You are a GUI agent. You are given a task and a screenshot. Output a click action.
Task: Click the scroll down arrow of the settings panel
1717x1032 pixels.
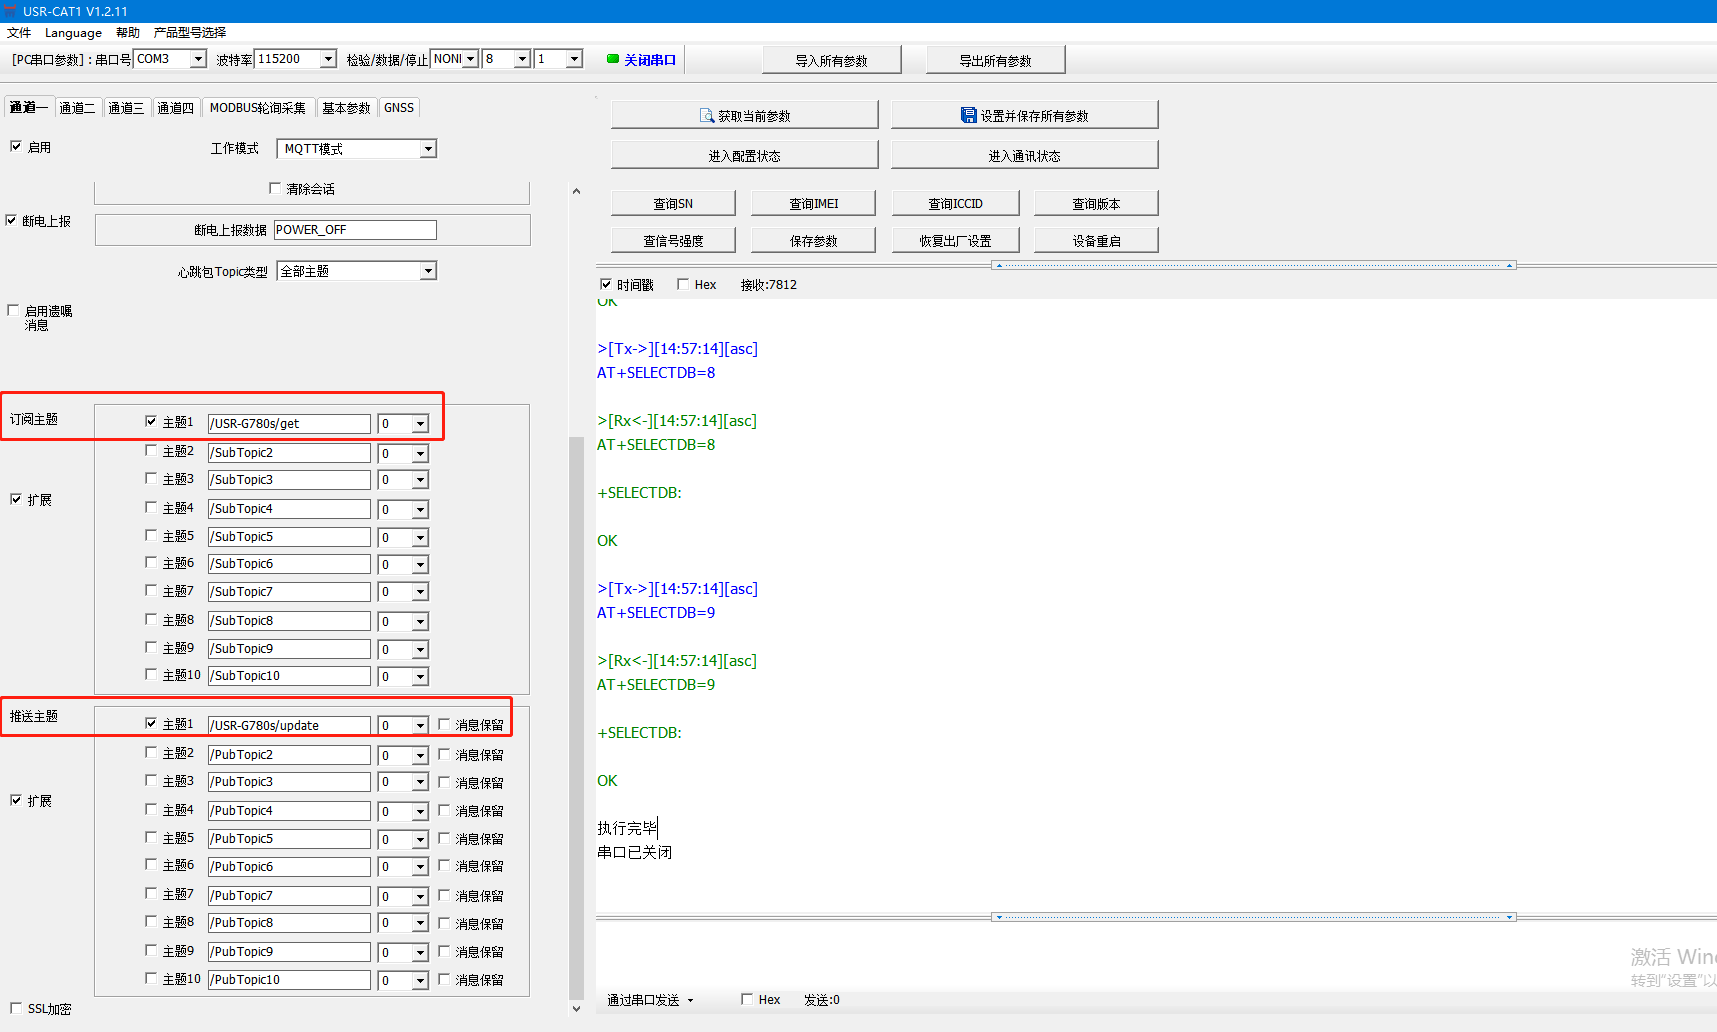(x=576, y=1008)
